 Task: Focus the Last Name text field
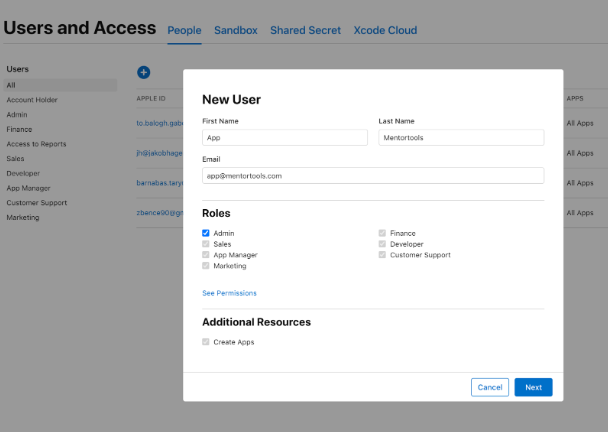[x=460, y=138]
